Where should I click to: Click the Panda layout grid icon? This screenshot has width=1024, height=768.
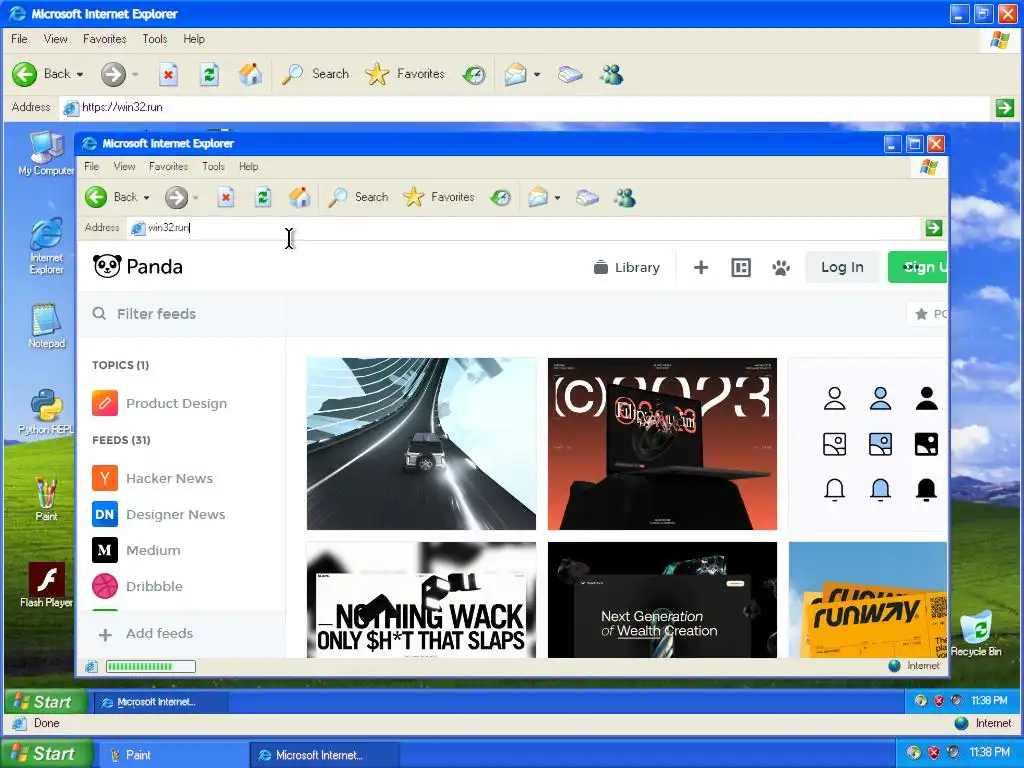coord(741,267)
